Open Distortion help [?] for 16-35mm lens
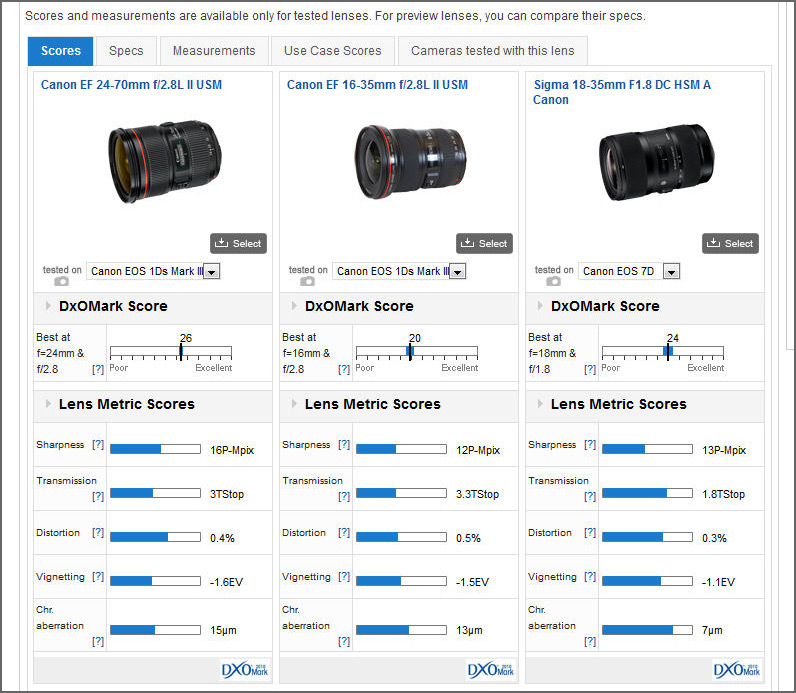Screen dimensions: 796x693 344,532
